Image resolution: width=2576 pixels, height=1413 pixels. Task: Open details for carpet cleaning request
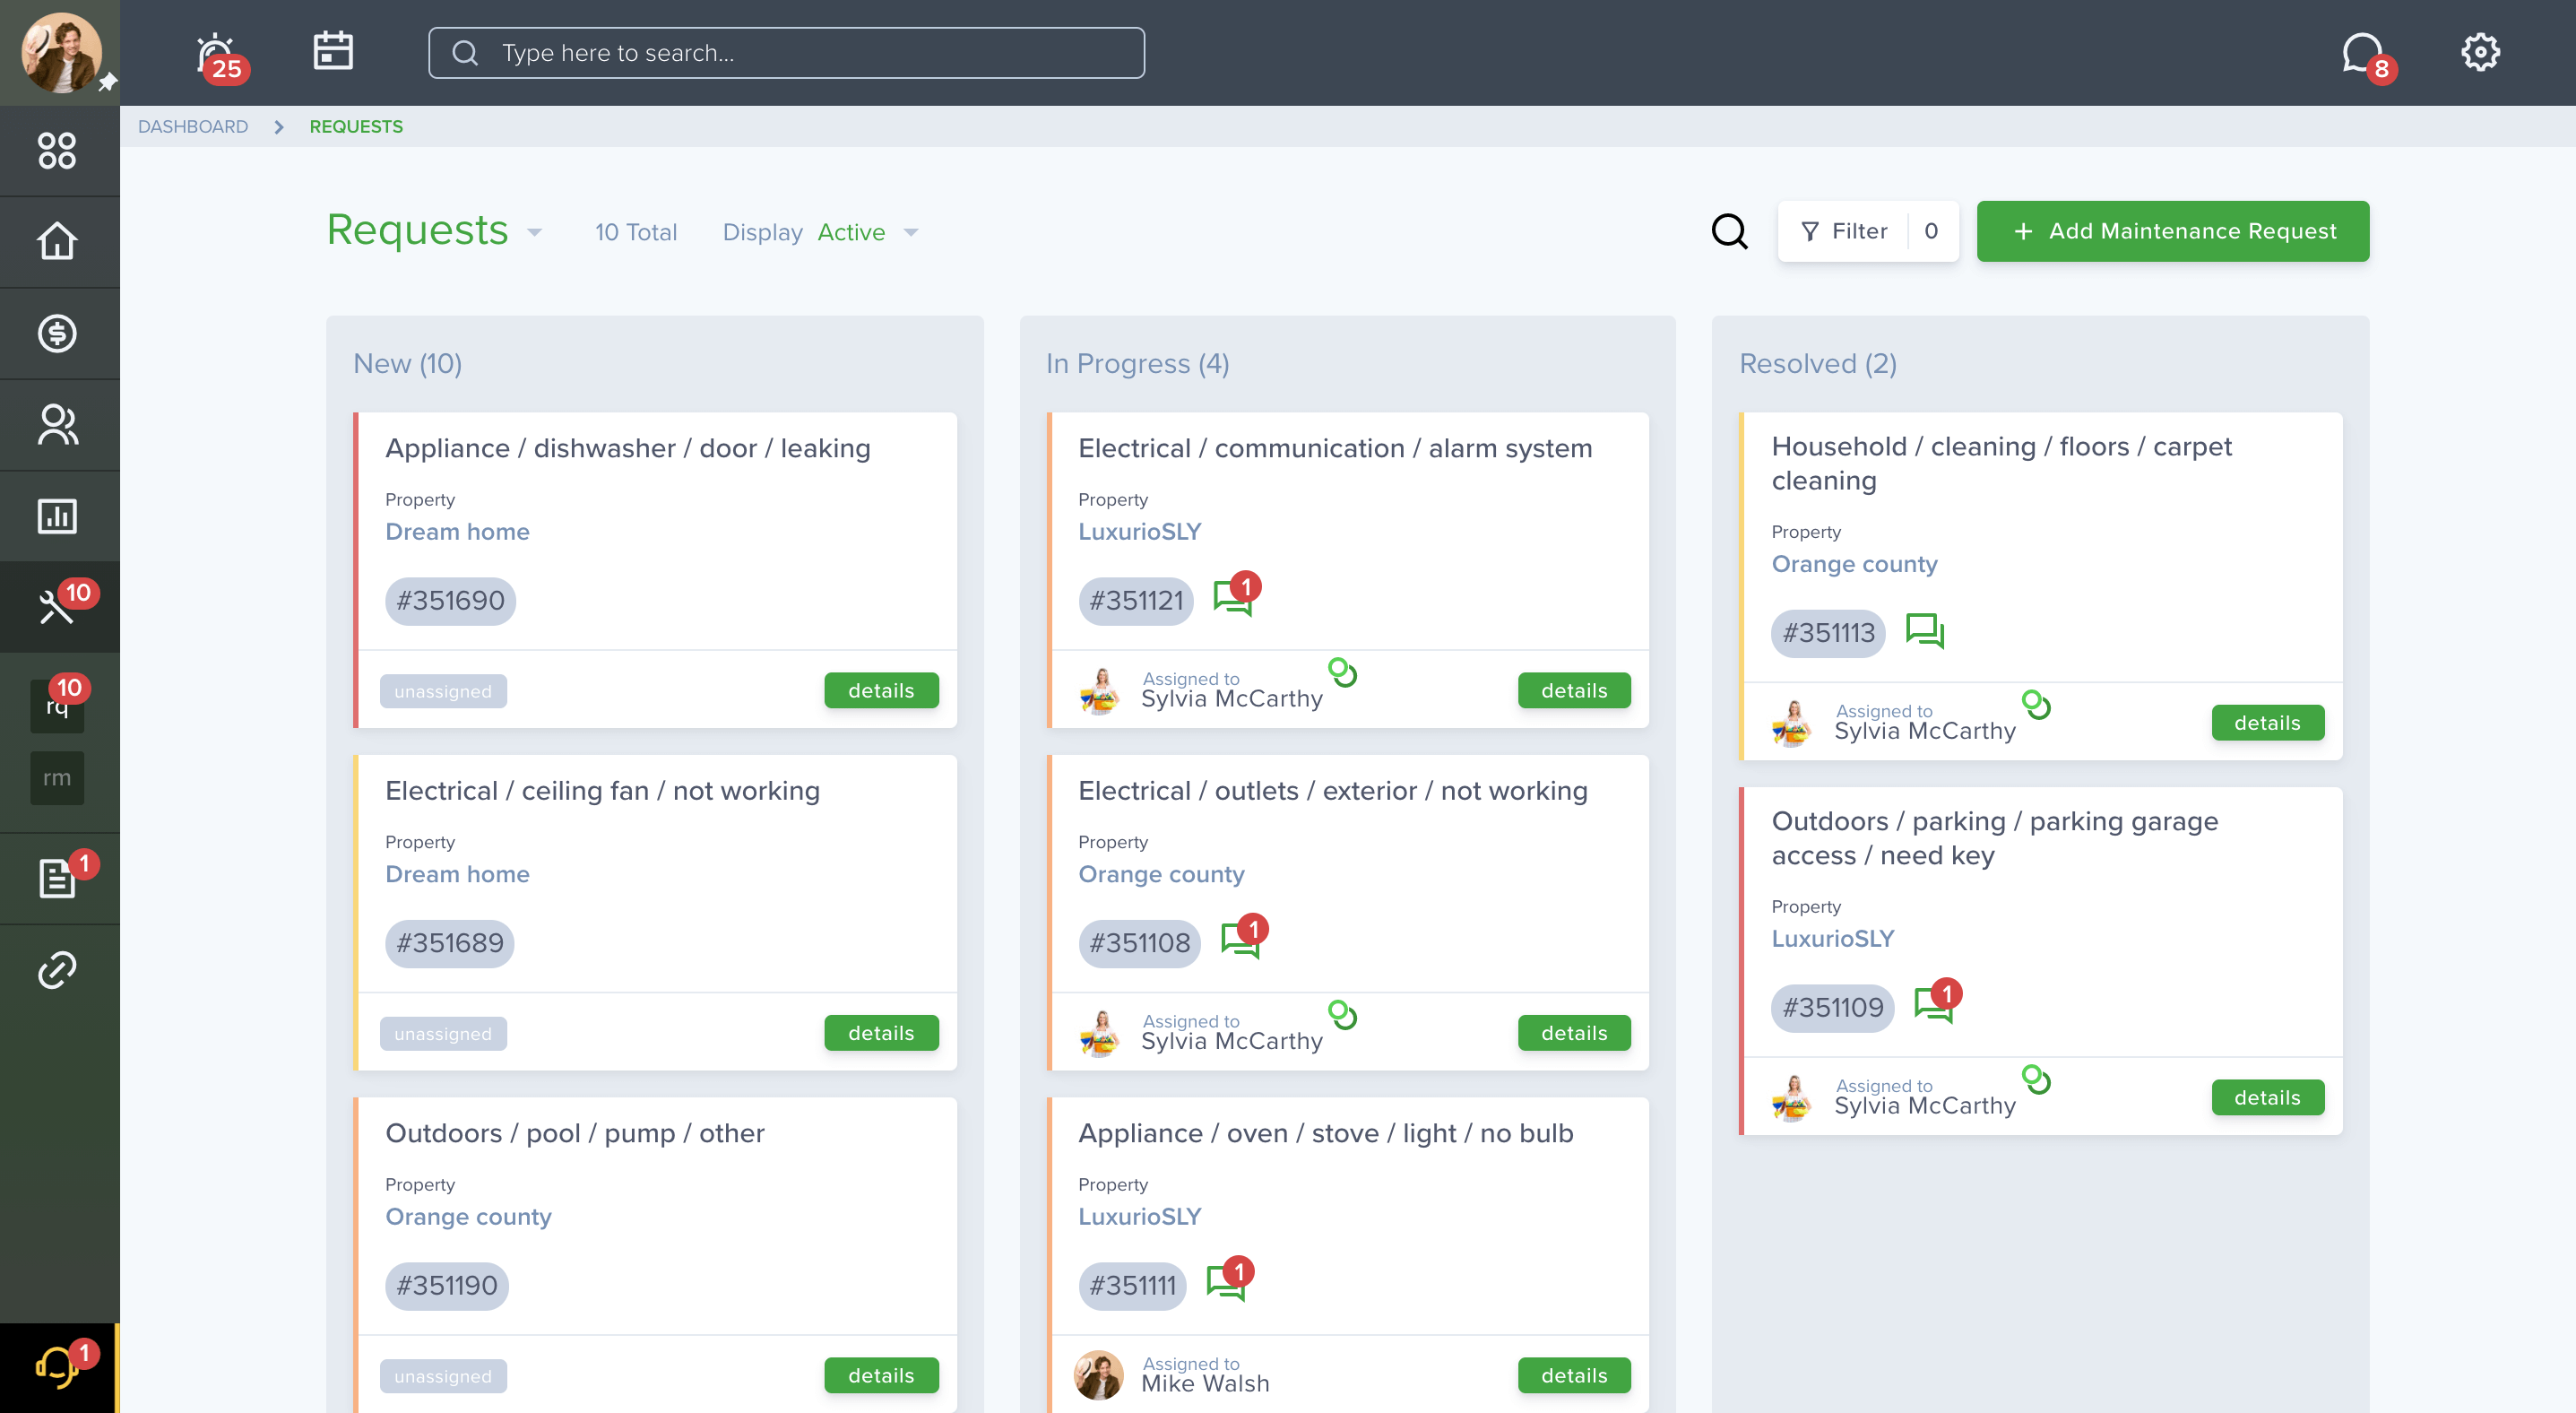click(x=2267, y=722)
